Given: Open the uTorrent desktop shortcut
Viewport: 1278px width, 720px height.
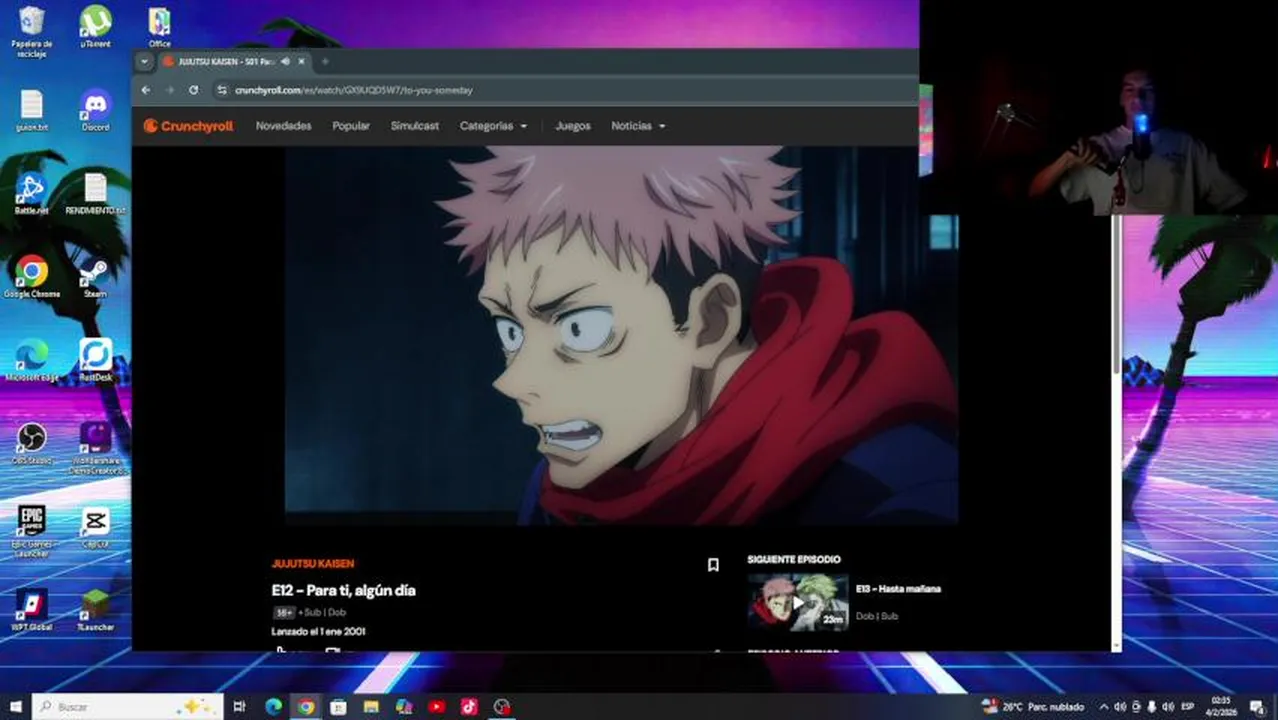Looking at the screenshot, I should 96,27.
